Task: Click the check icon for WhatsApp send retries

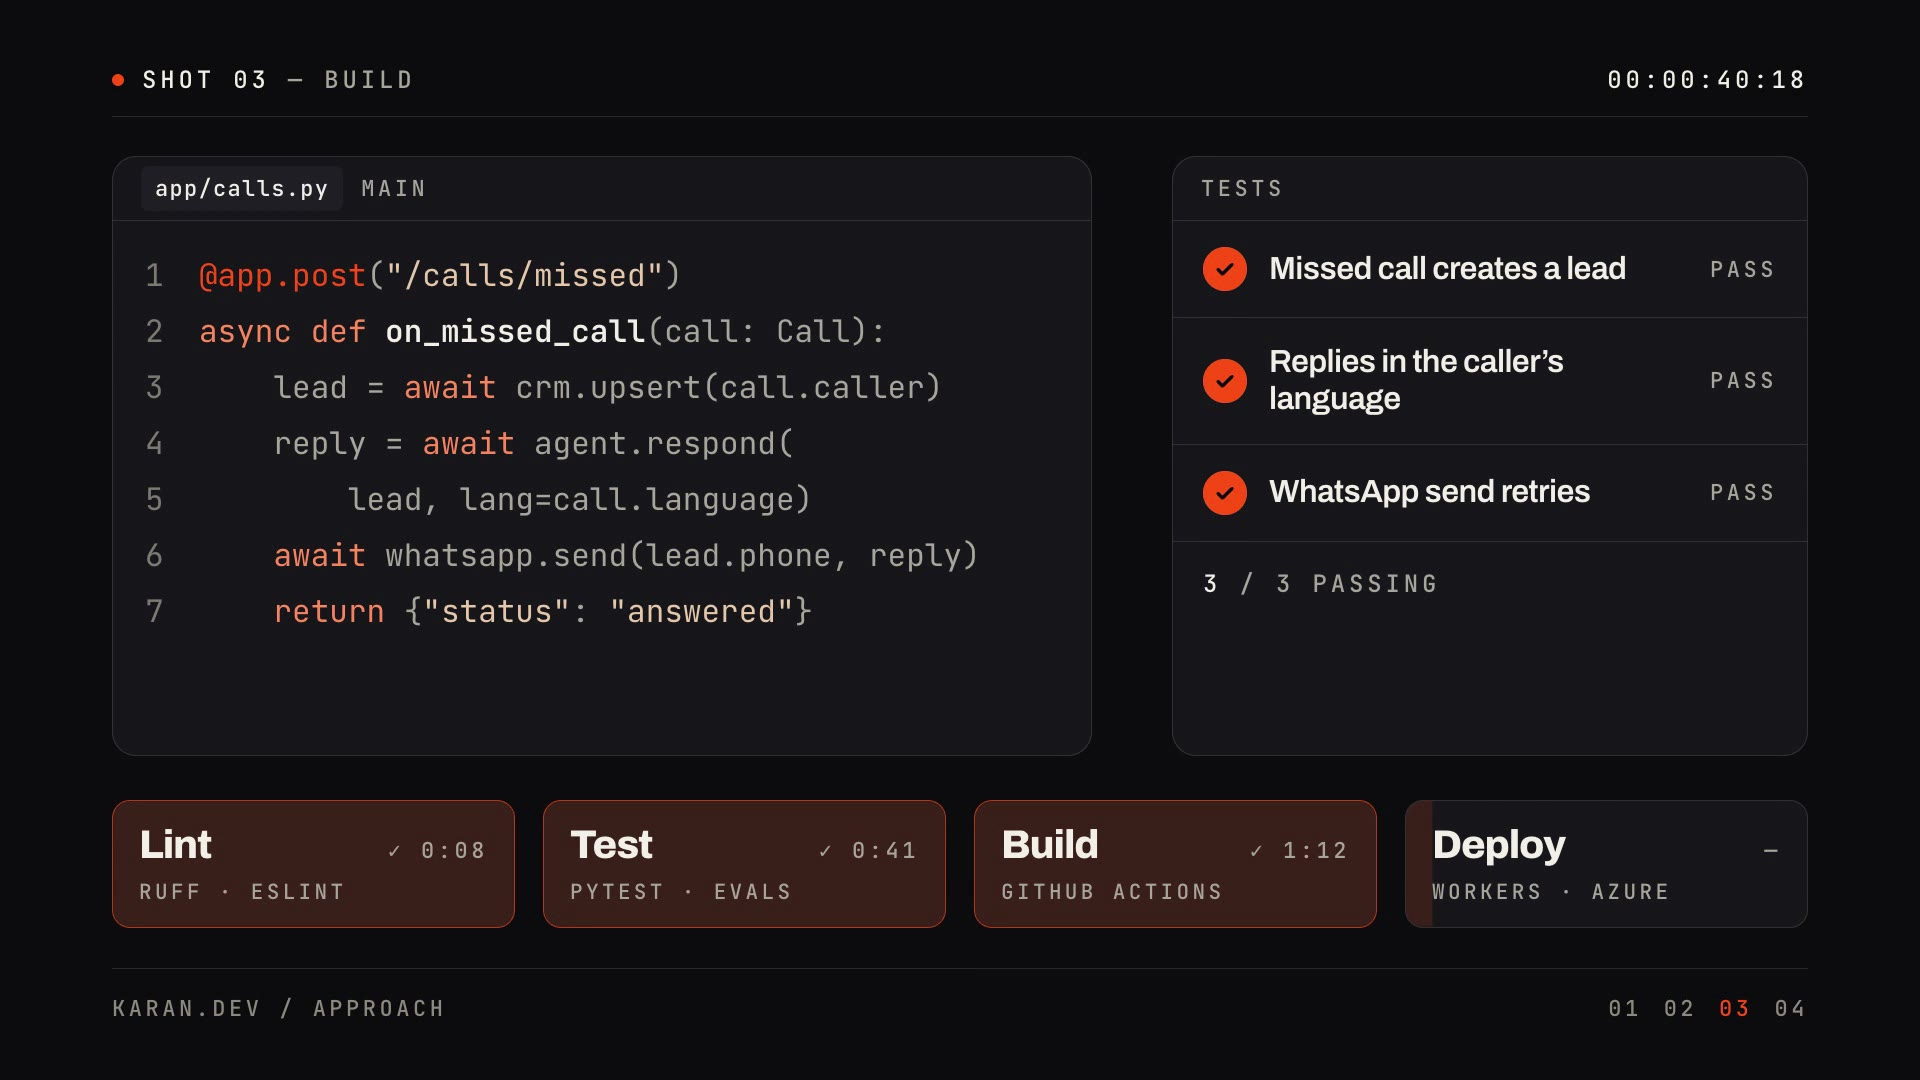Action: pos(1224,493)
